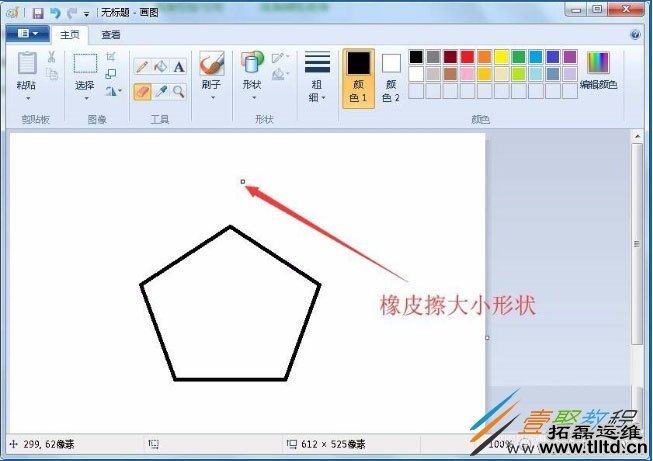Activate the 颜色 2 Color 2 button

click(x=391, y=78)
